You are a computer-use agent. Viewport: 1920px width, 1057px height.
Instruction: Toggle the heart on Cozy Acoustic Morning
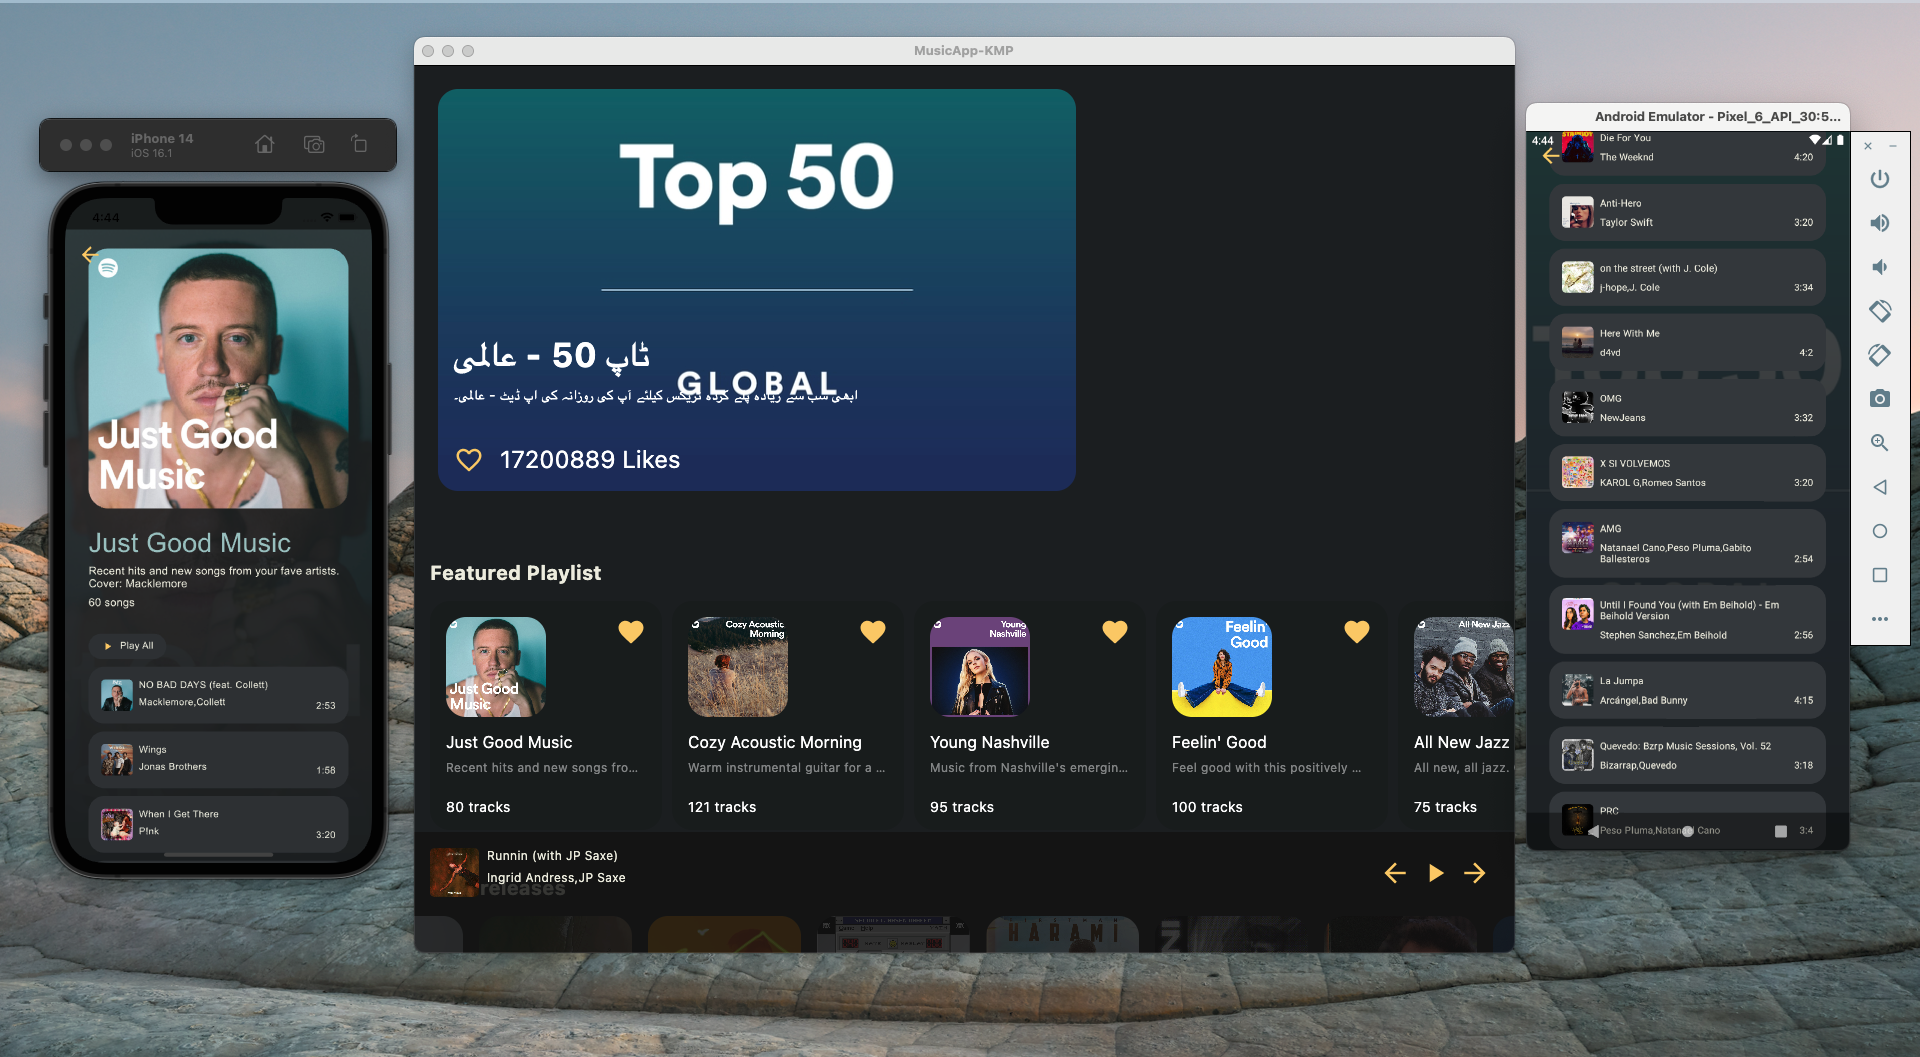pos(872,632)
